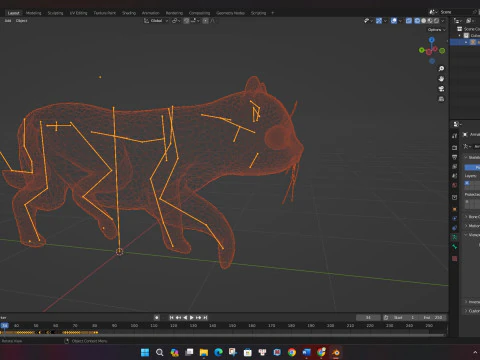Toggle perspective/orthographic grid icon
This screenshot has height=360, width=480.
[x=441, y=99]
